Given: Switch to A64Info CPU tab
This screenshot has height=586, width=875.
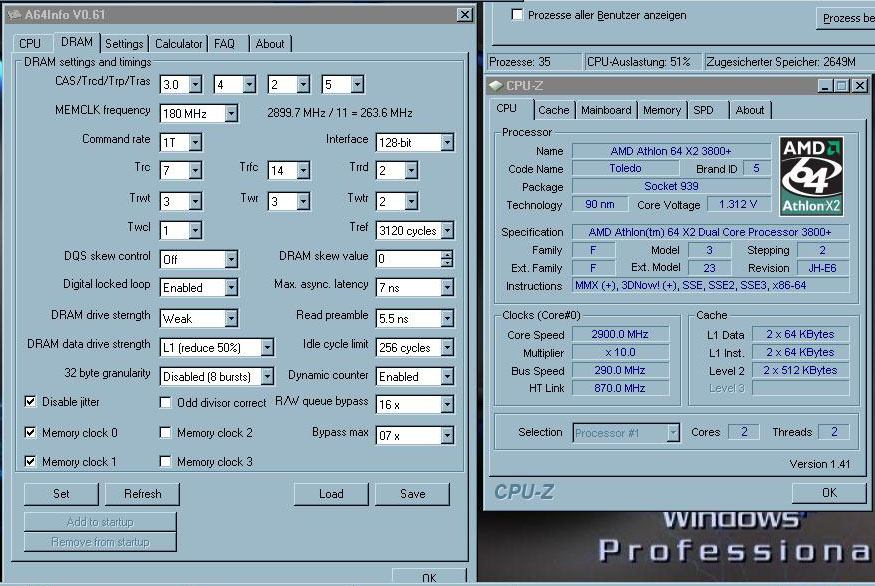Looking at the screenshot, I should pyautogui.click(x=30, y=44).
